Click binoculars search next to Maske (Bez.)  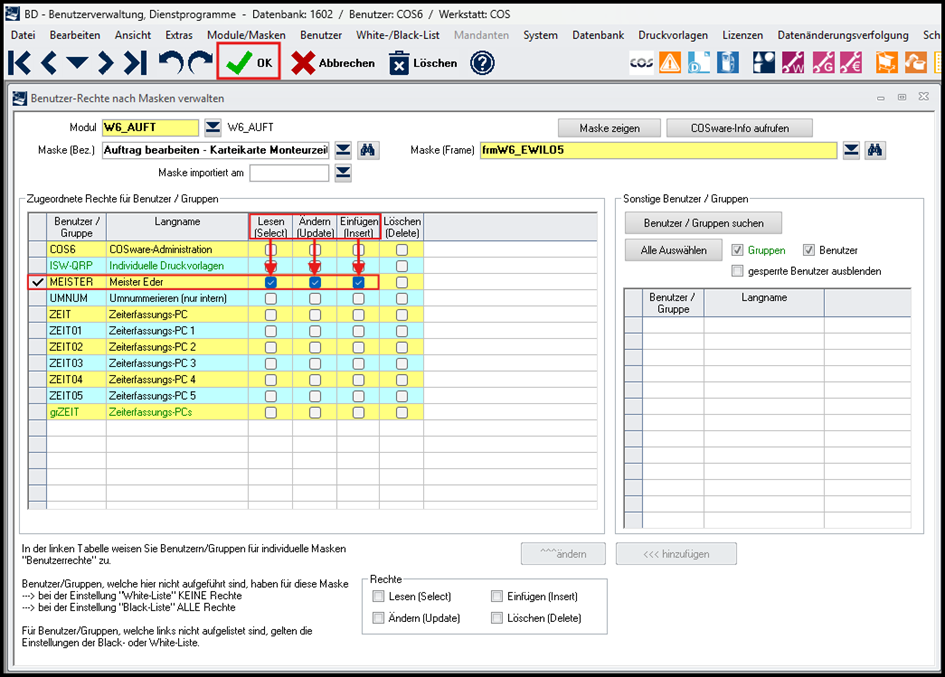368,150
